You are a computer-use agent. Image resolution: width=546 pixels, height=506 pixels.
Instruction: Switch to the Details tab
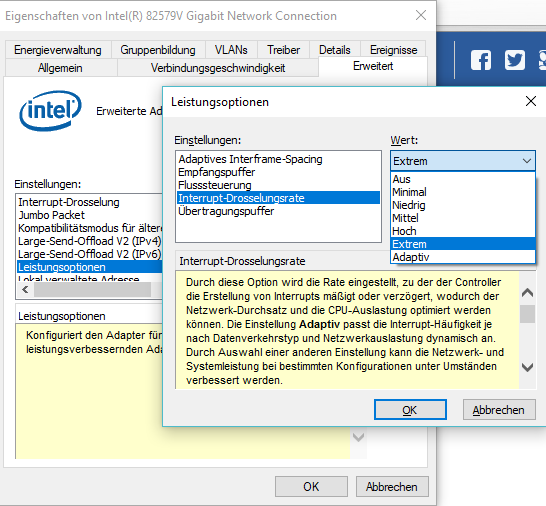coord(335,50)
